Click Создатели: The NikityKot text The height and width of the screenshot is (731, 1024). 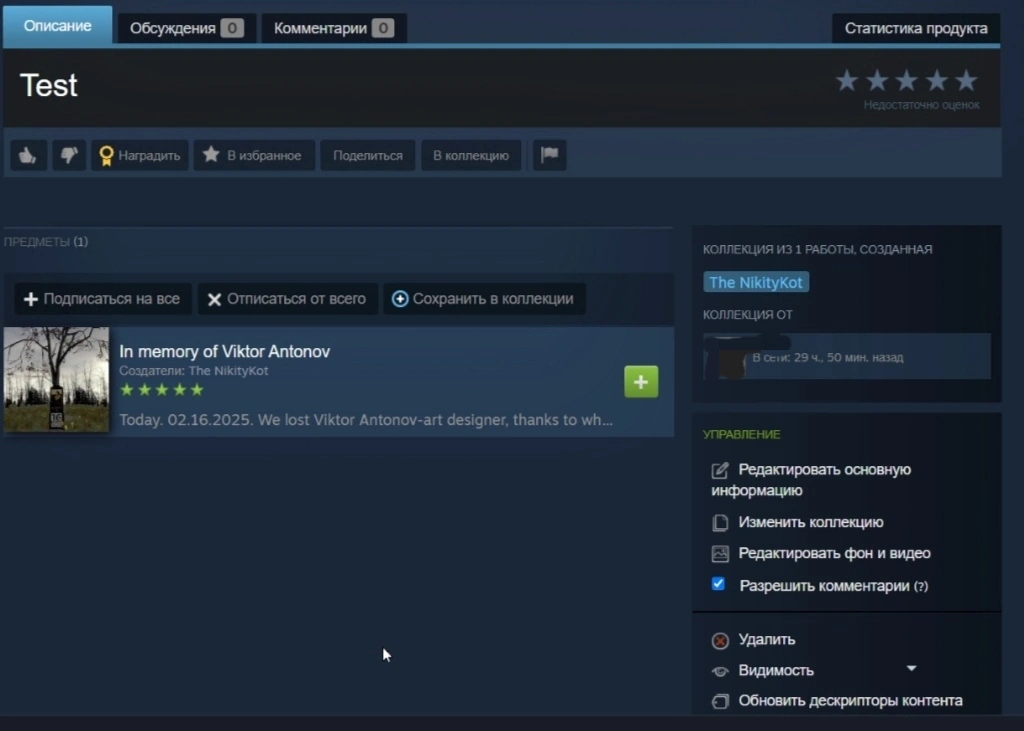(193, 370)
